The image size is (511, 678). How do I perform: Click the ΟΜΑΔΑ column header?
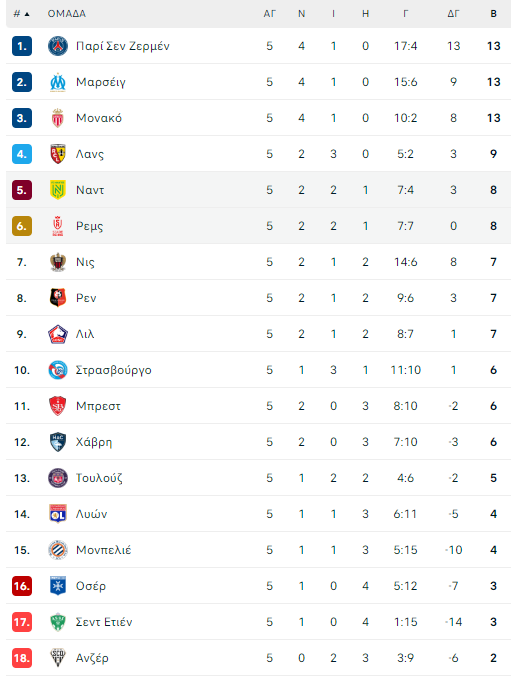[x=67, y=14]
